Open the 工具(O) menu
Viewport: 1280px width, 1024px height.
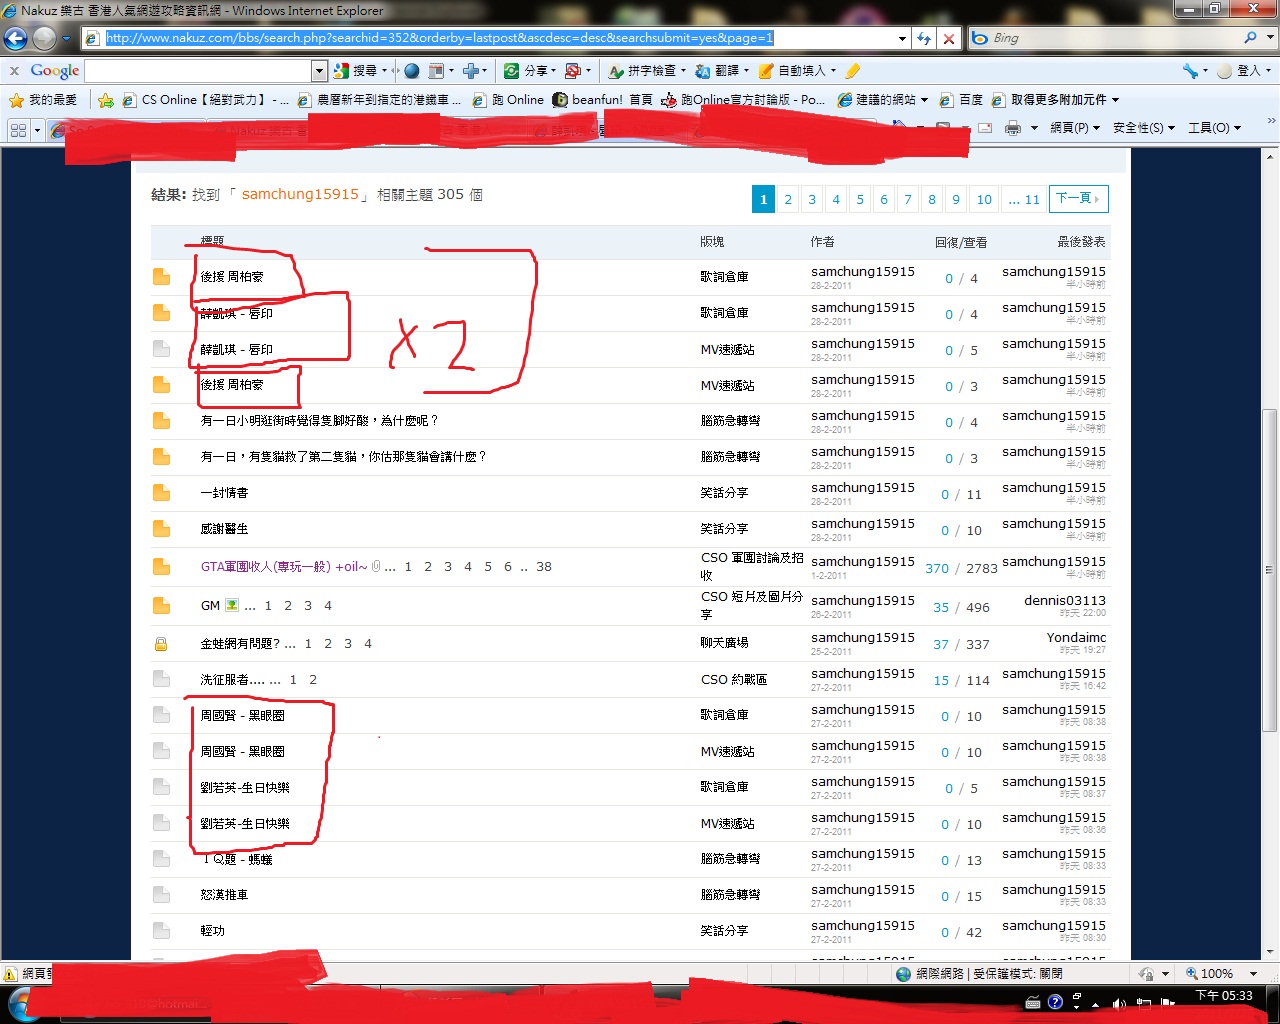pyautogui.click(x=1214, y=128)
